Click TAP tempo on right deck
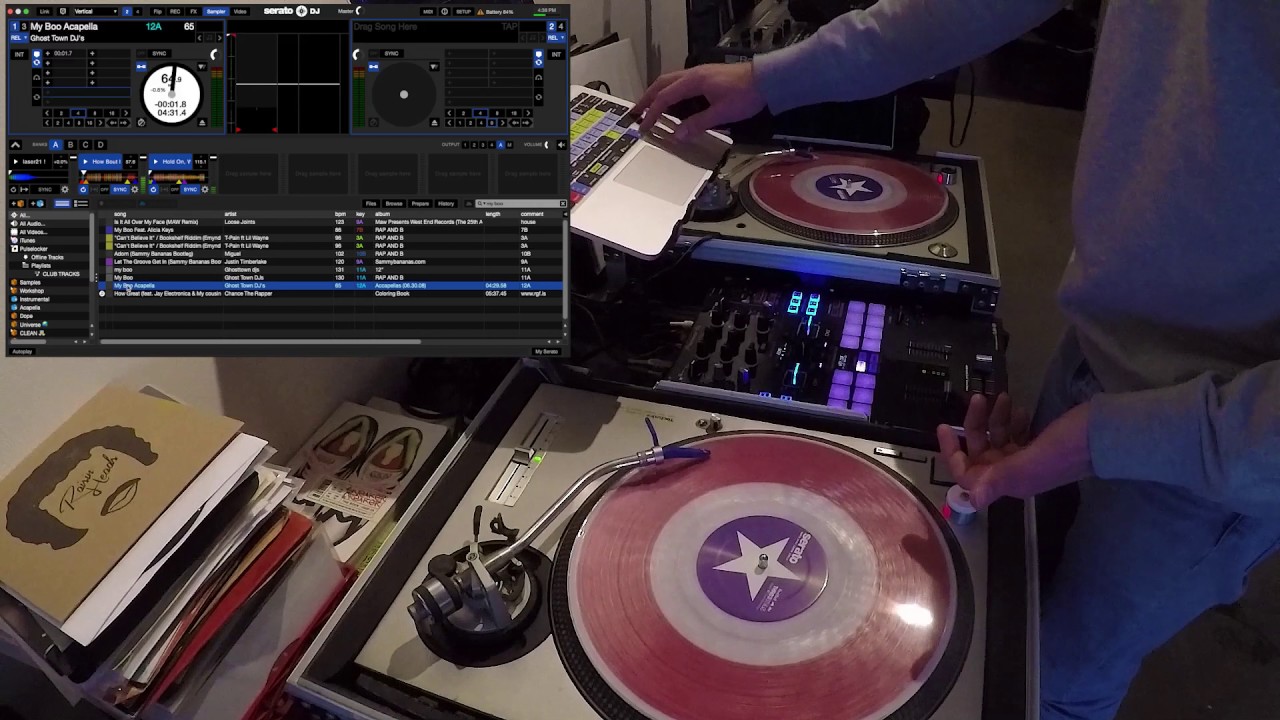The height and width of the screenshot is (720, 1280). point(509,27)
